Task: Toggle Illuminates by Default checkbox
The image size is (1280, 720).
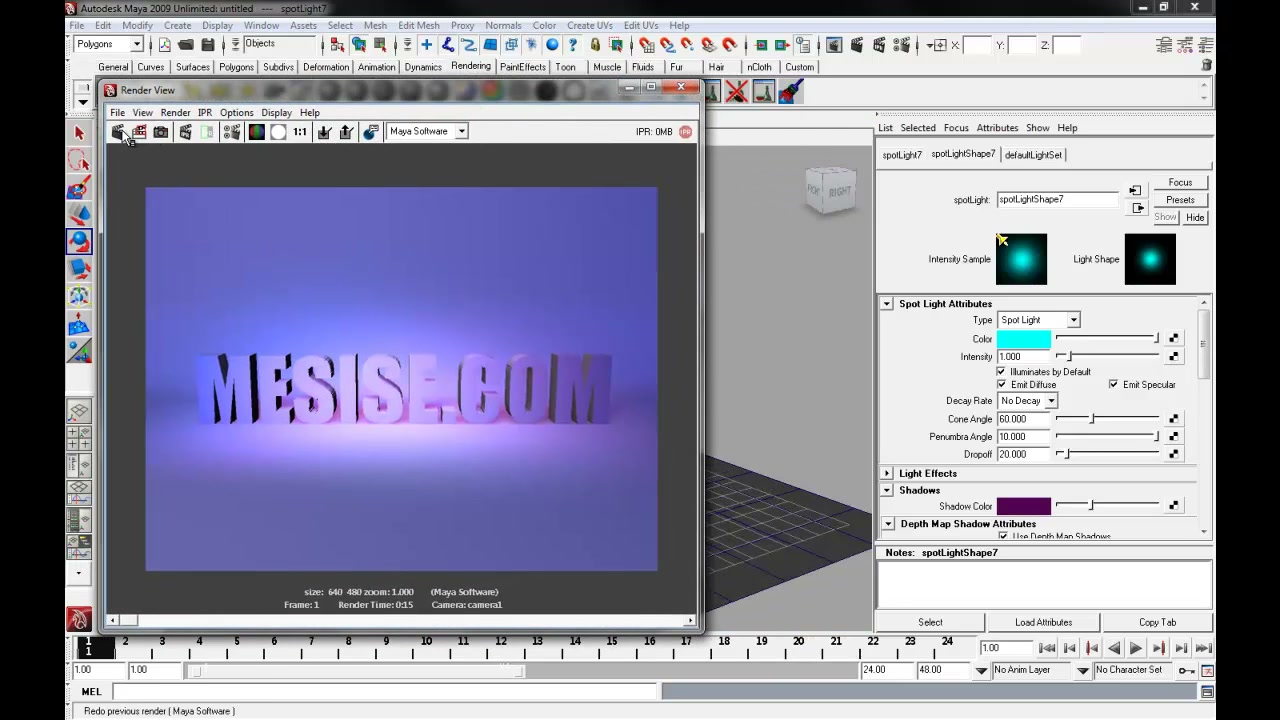Action: [1001, 372]
